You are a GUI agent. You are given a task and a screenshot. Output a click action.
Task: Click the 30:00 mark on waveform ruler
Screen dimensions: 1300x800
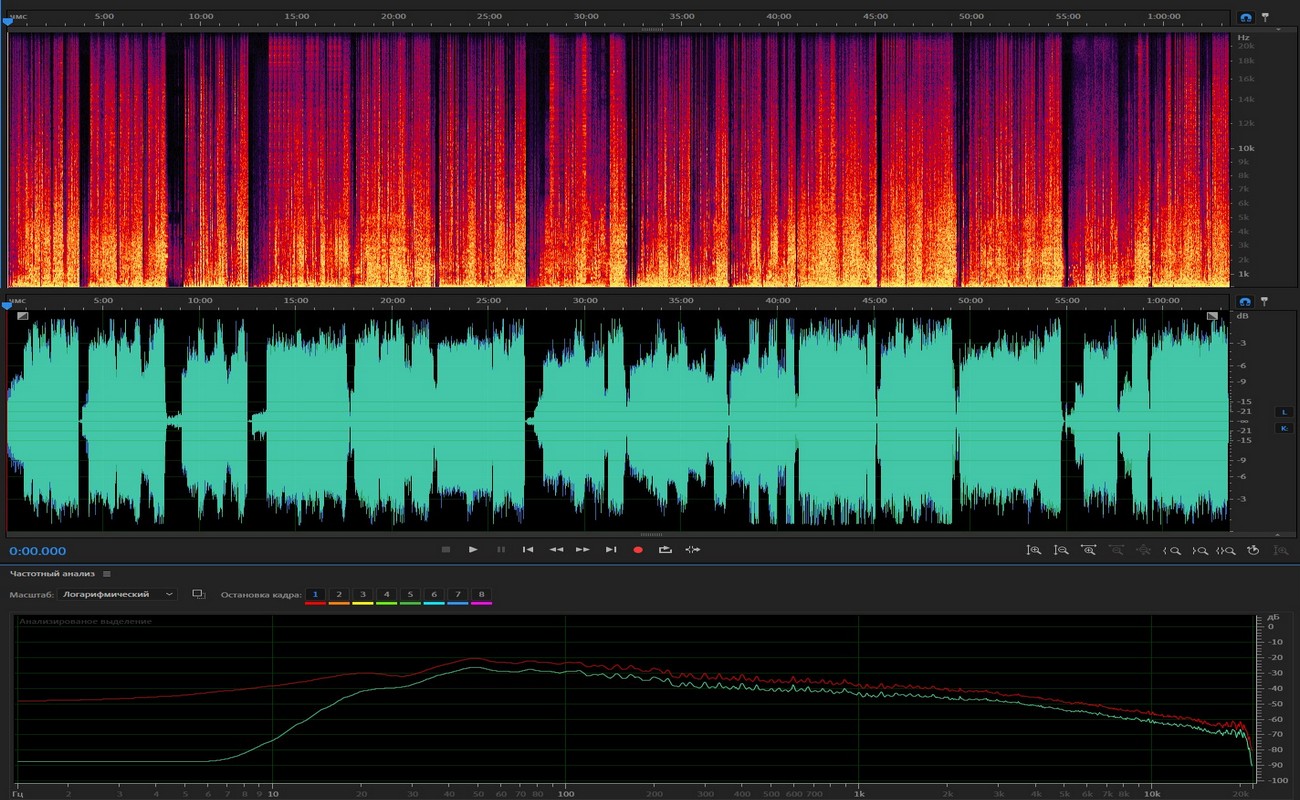tap(586, 300)
